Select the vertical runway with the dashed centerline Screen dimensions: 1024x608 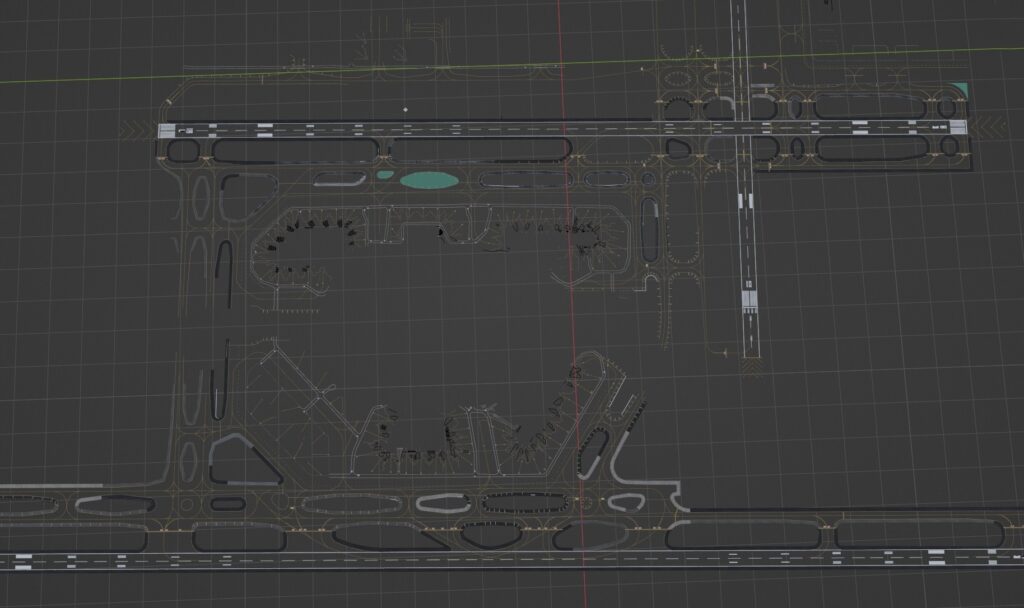745,178
